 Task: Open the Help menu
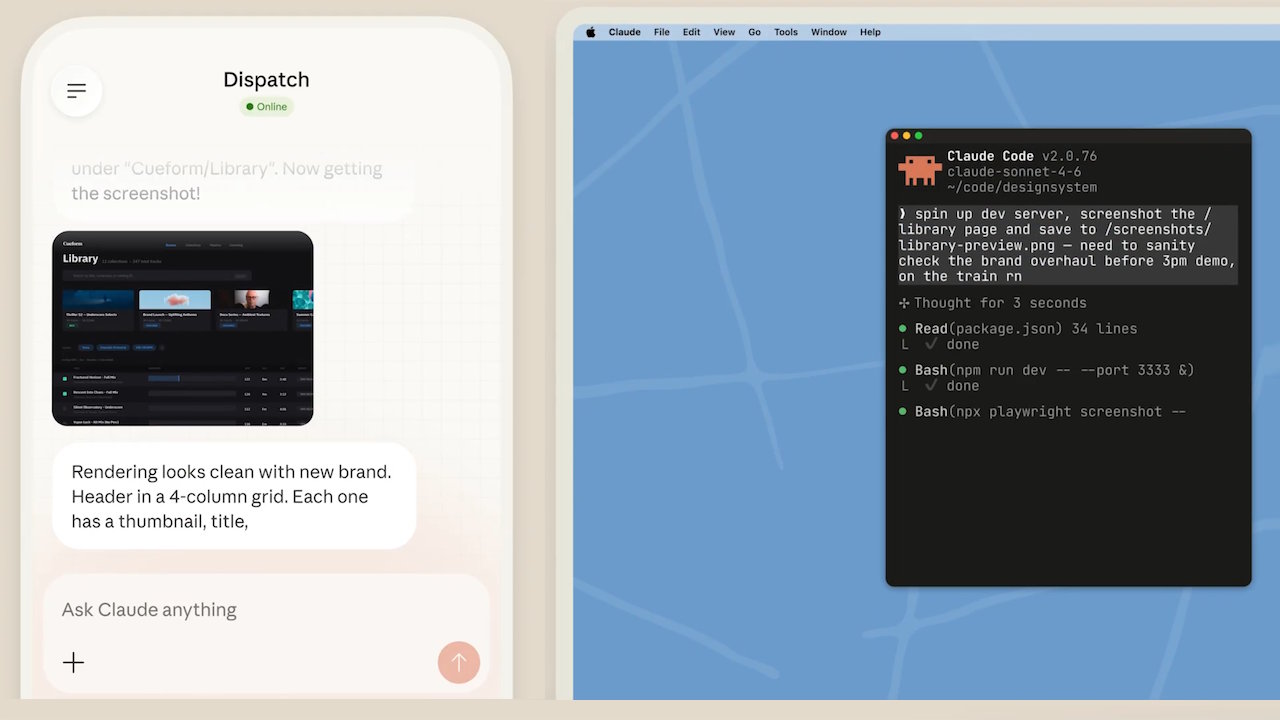click(x=870, y=32)
